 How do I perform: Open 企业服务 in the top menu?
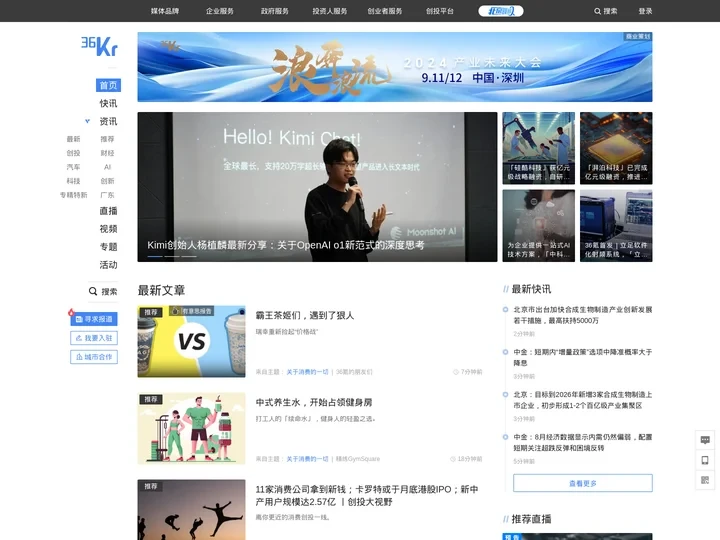[219, 11]
